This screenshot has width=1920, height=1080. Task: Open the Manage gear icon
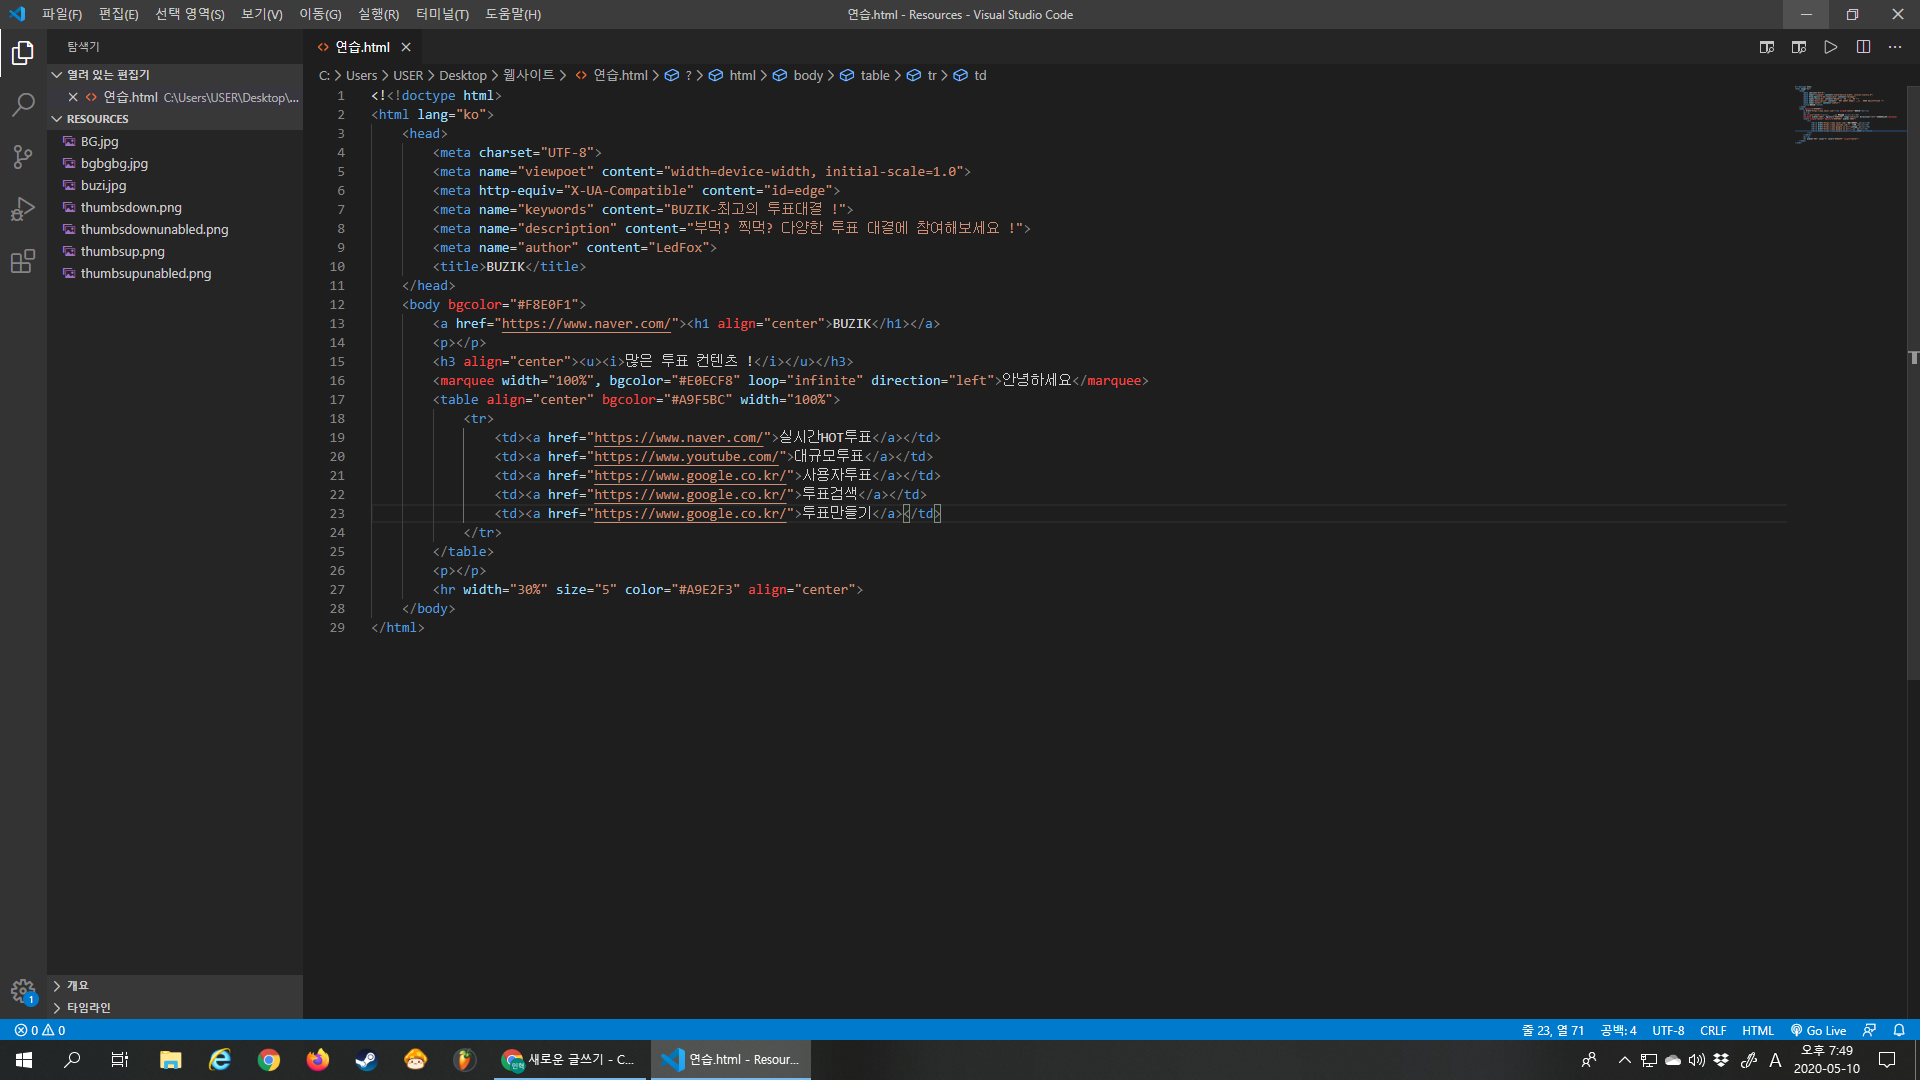pyautogui.click(x=23, y=991)
